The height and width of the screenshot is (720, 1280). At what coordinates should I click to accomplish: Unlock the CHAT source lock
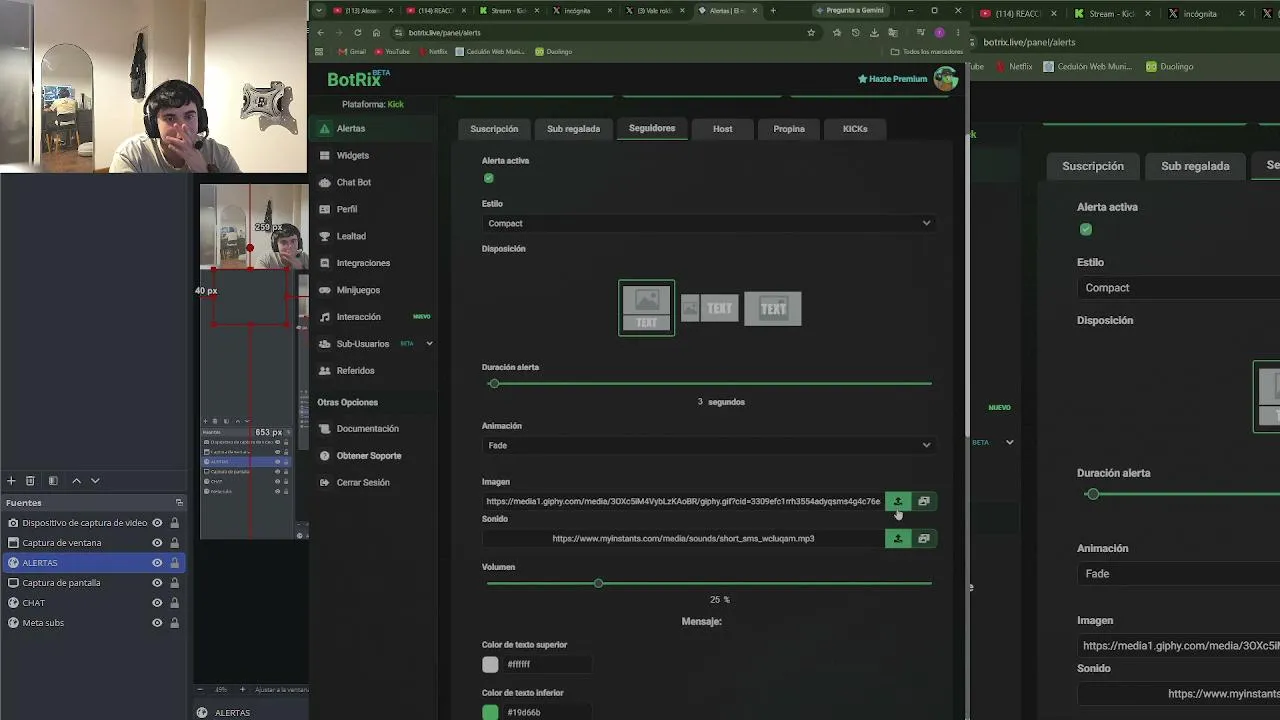click(174, 603)
